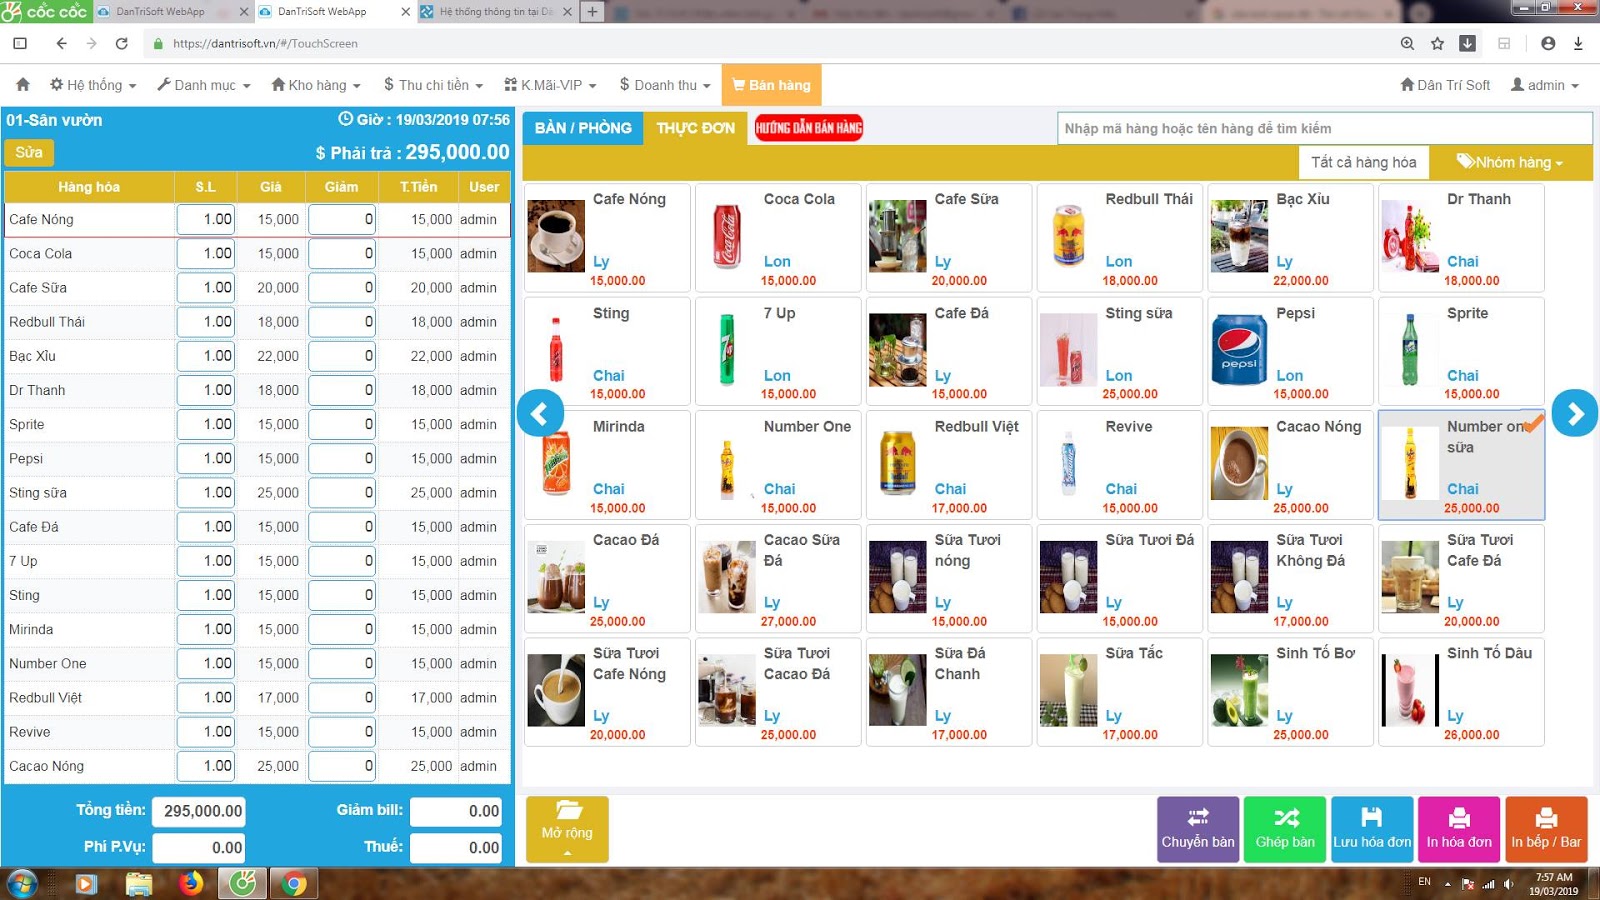Select the Pepsi product card
Image resolution: width=1600 pixels, height=900 pixels.
click(x=1291, y=351)
